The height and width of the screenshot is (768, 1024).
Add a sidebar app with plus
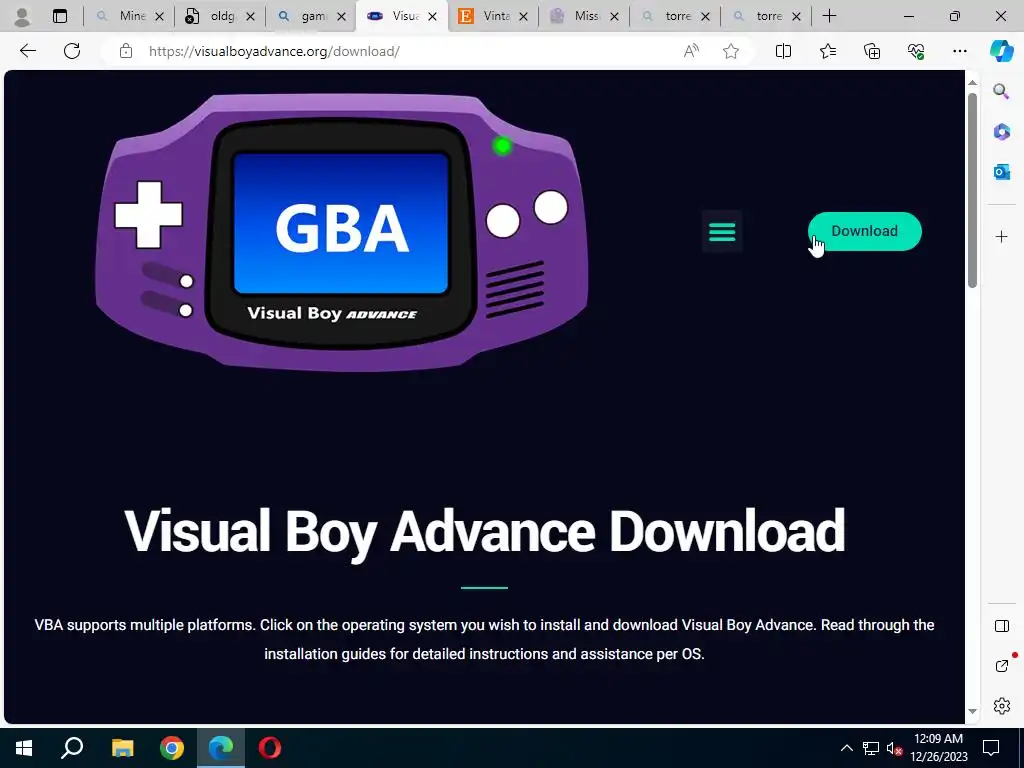point(1001,236)
